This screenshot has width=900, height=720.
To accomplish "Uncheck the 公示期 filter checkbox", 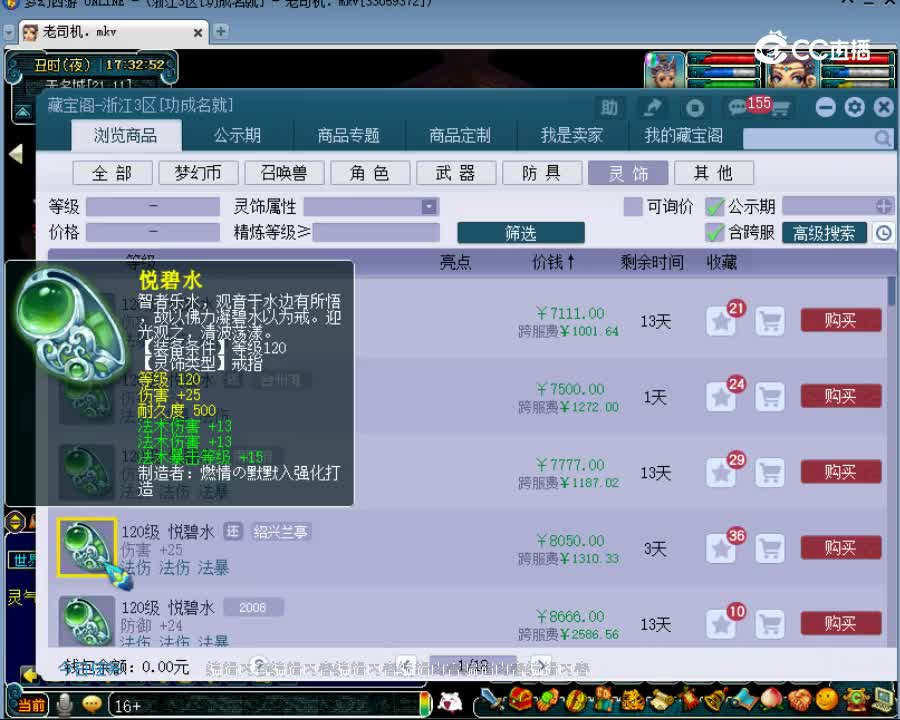I will coord(715,206).
